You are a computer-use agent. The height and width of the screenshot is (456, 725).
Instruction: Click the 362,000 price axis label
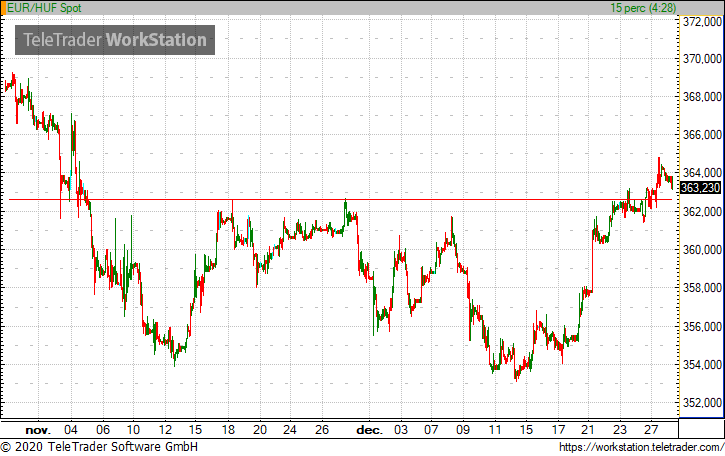coord(702,211)
